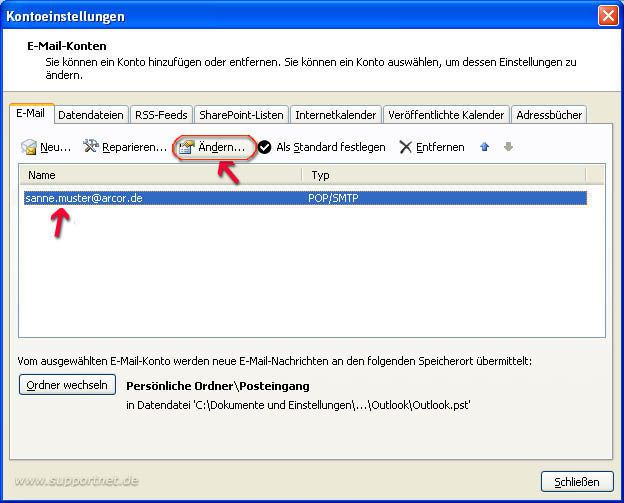Open the RSS-Feeds tab

[x=161, y=115]
